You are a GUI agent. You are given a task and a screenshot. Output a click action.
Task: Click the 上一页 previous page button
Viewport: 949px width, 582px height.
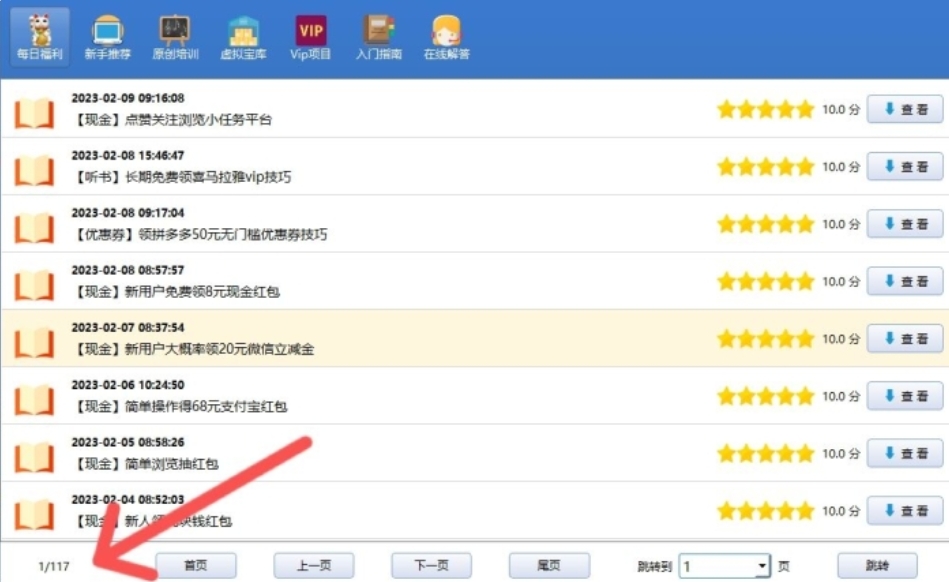313,565
